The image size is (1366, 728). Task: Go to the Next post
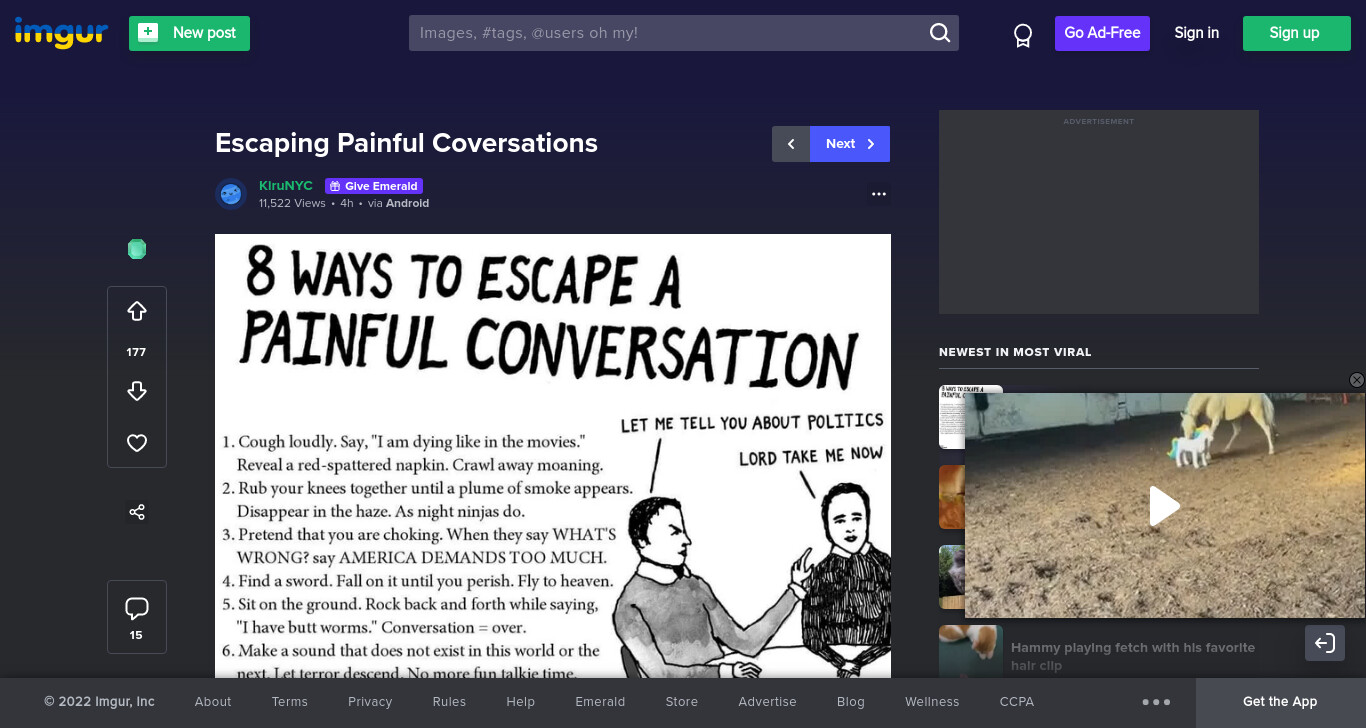850,144
